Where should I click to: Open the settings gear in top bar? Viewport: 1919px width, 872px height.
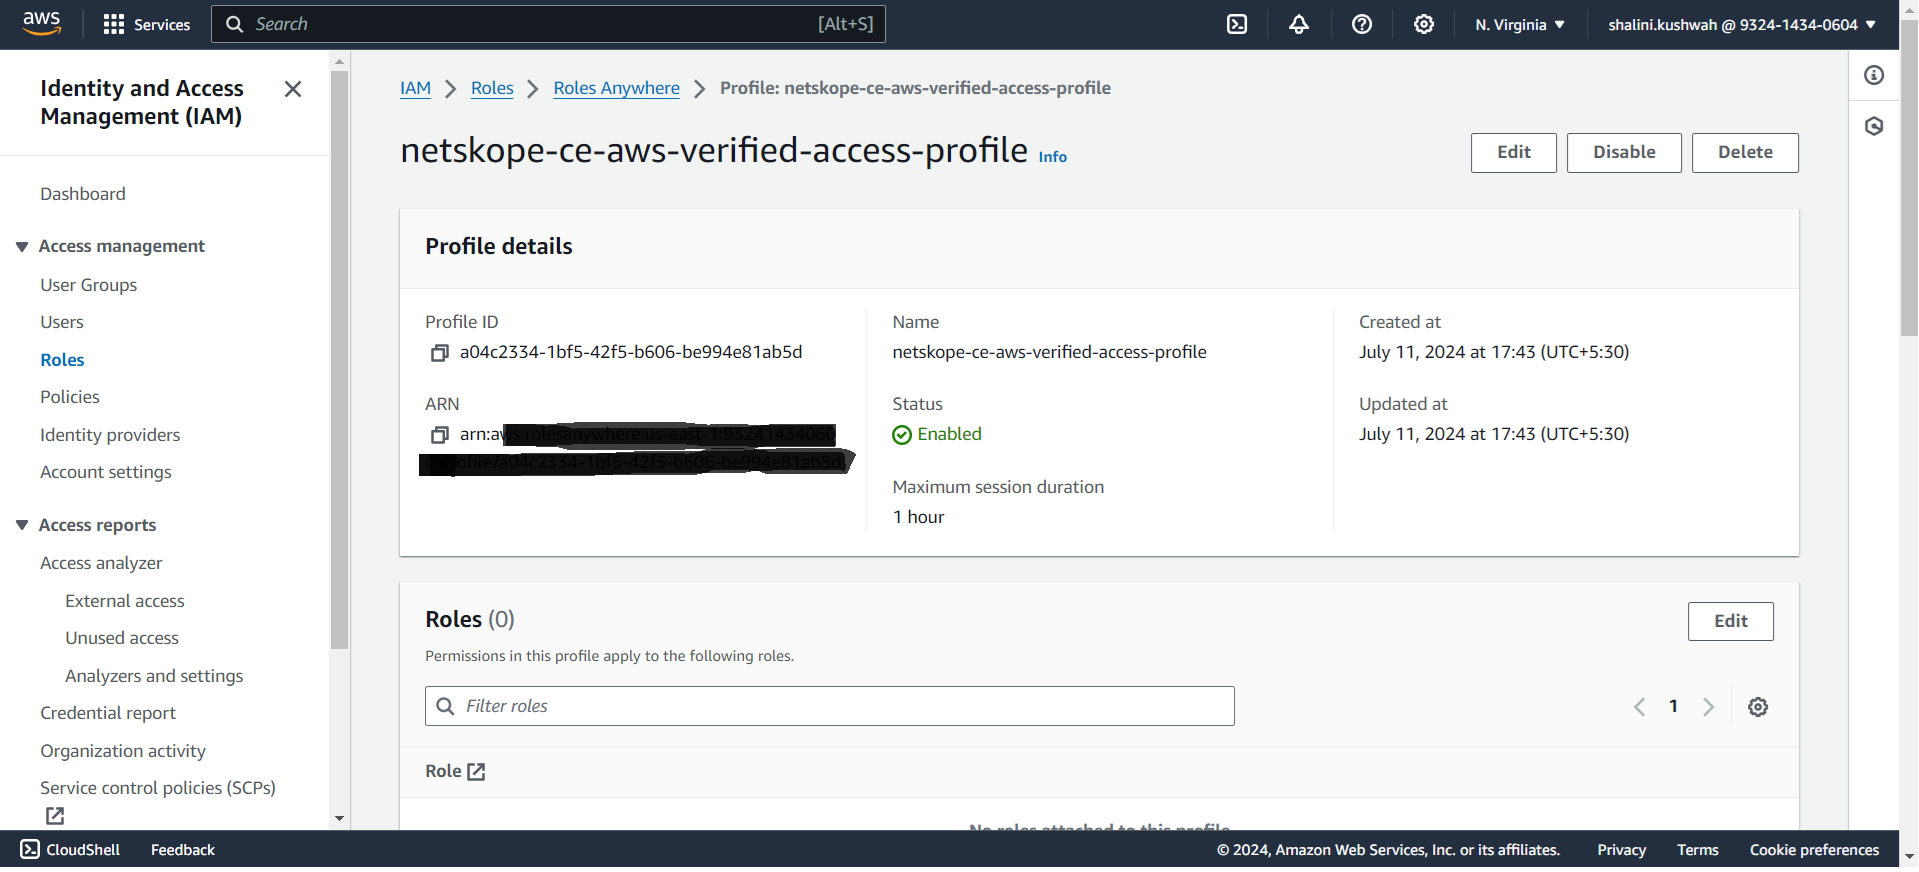click(x=1424, y=24)
